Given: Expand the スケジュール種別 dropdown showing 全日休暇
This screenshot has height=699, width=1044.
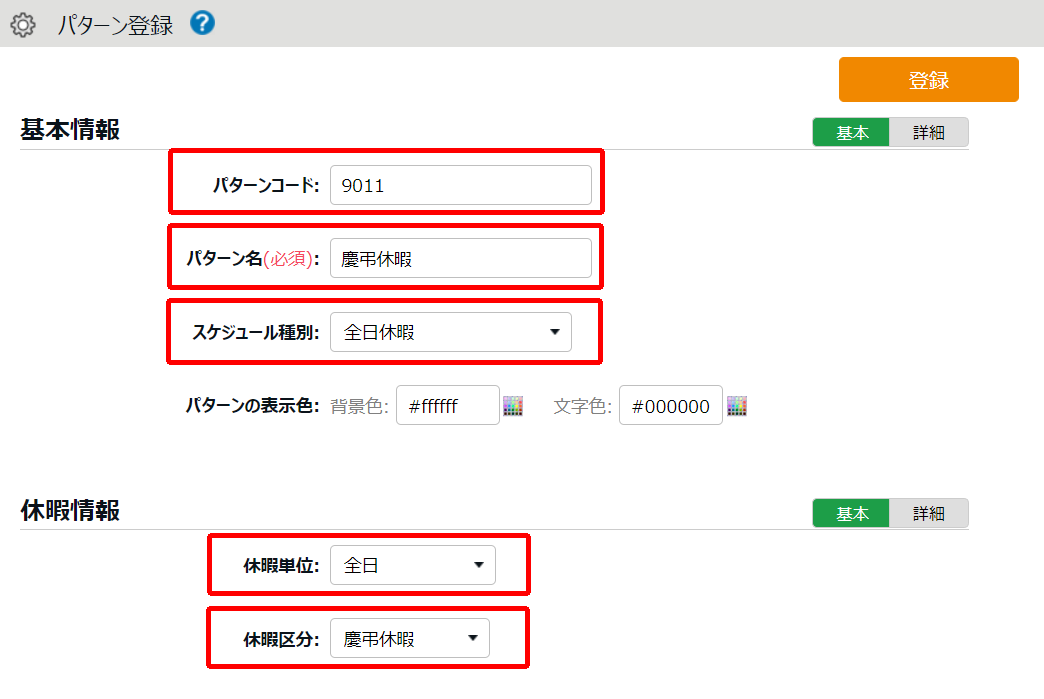Looking at the screenshot, I should pyautogui.click(x=451, y=333).
